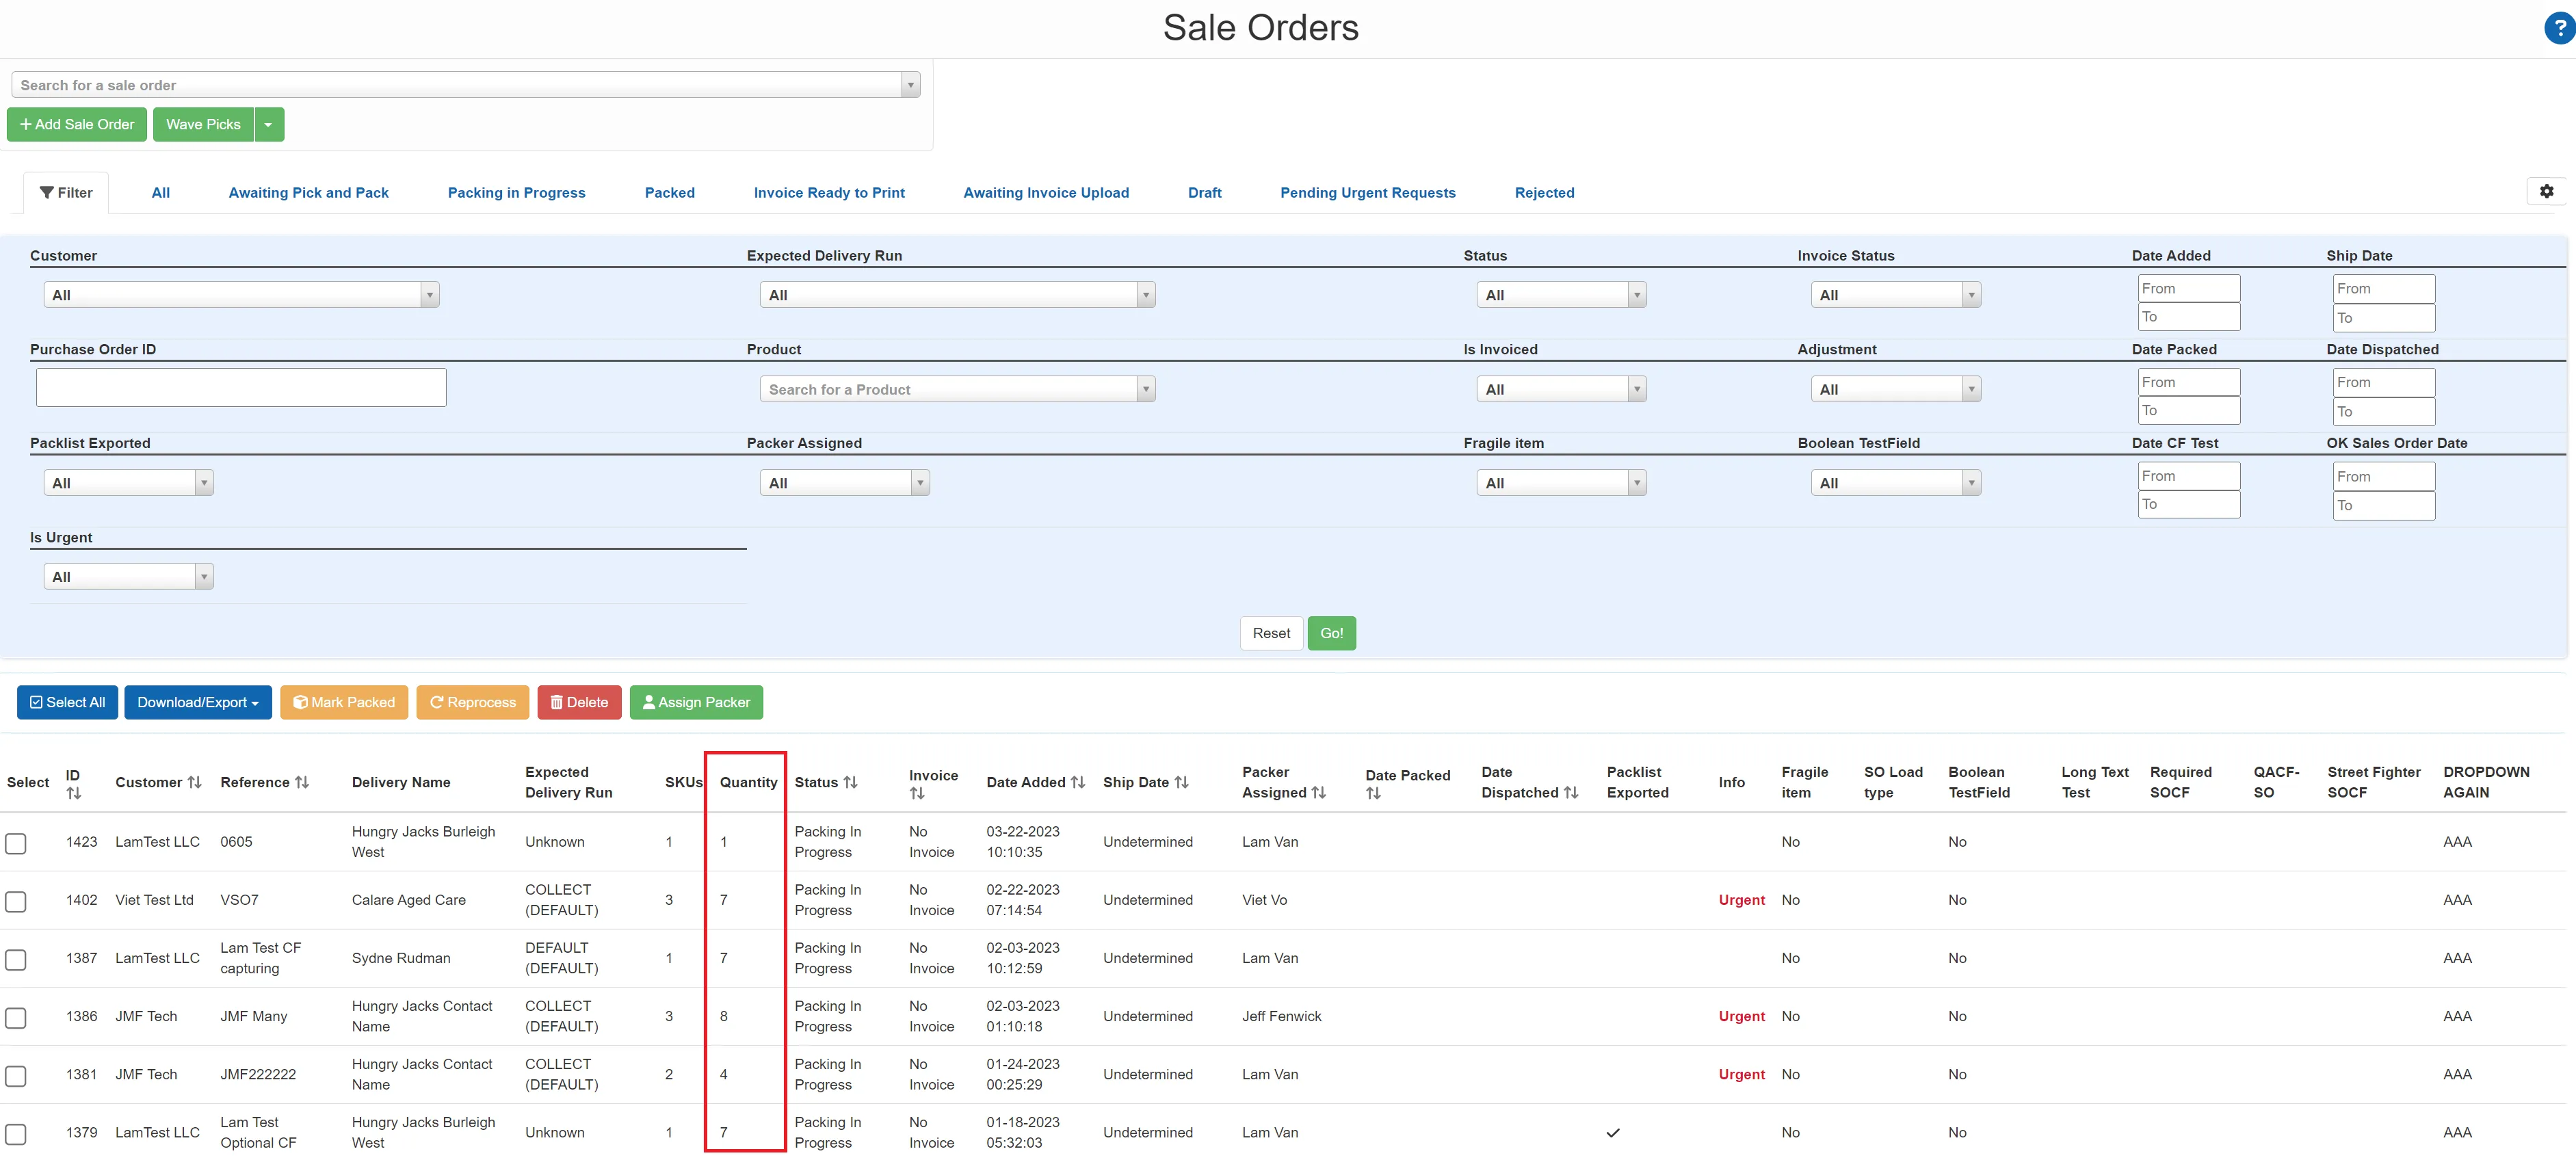Open the Fragile item filter dropdown
The width and height of the screenshot is (2576, 1160).
(x=1561, y=483)
